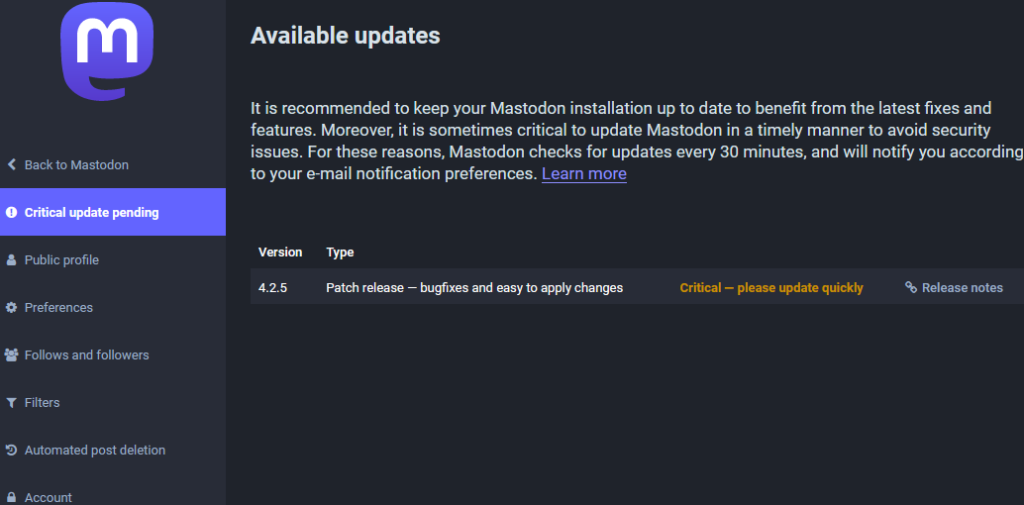The image size is (1024, 505).
Task: Open Release notes for version 4.2.5
Action: point(962,288)
